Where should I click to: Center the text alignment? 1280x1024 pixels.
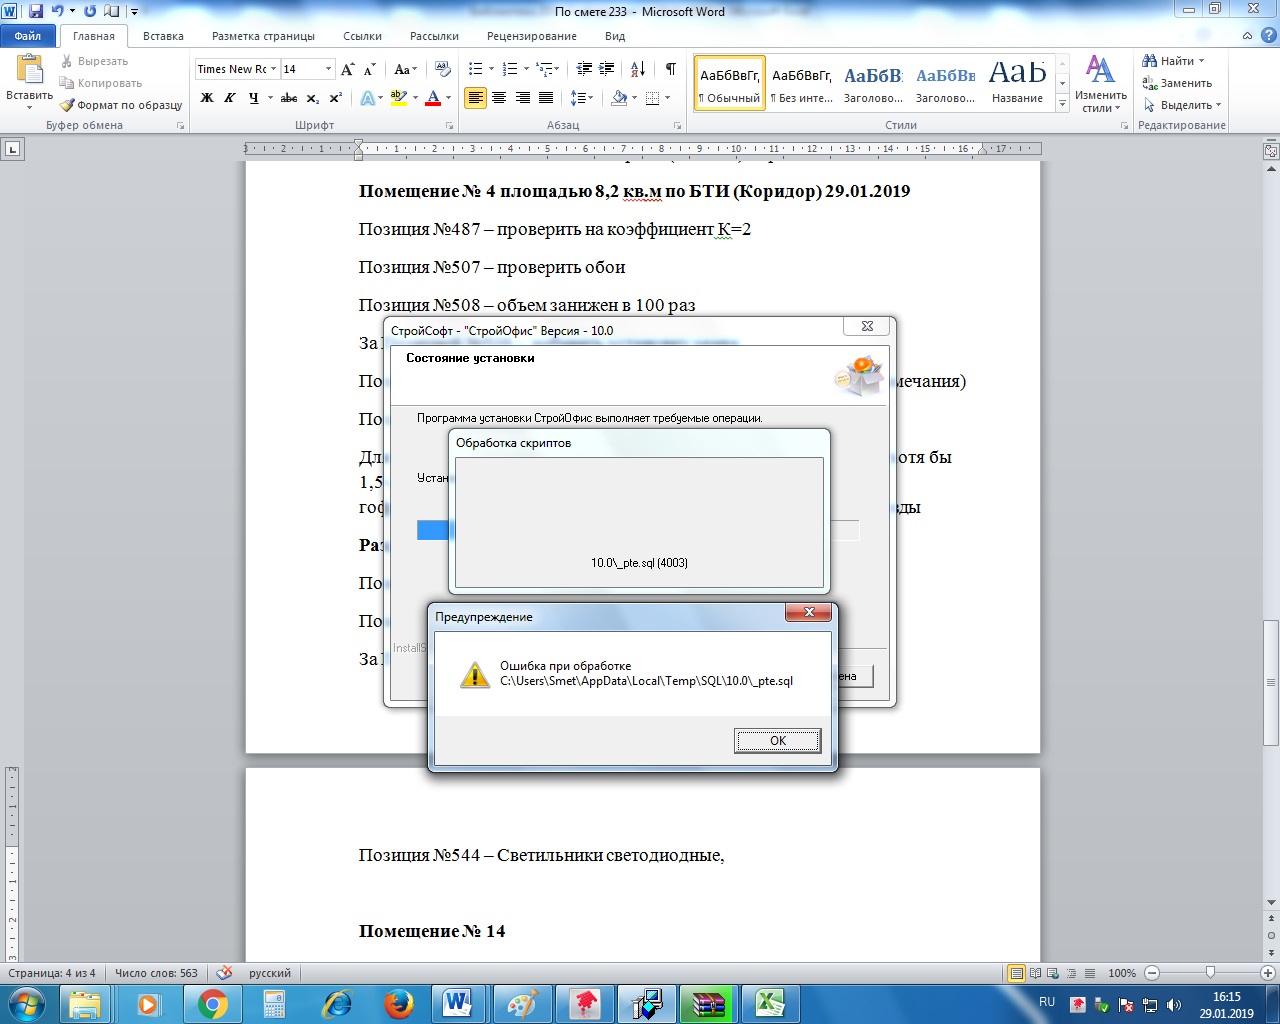[499, 98]
